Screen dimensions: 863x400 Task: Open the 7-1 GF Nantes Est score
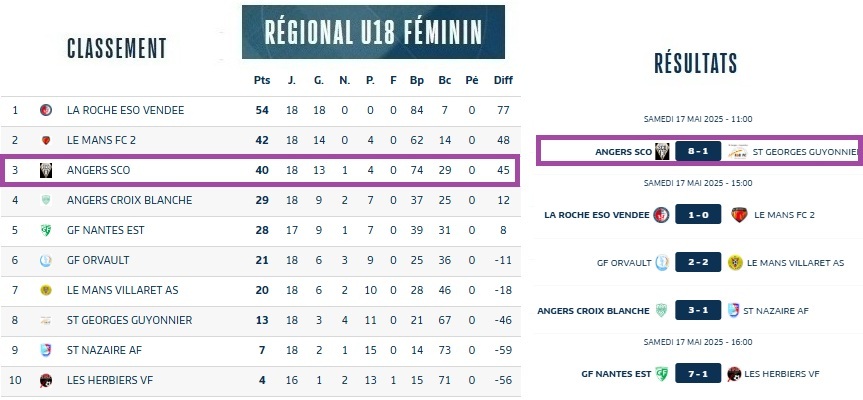tap(697, 374)
